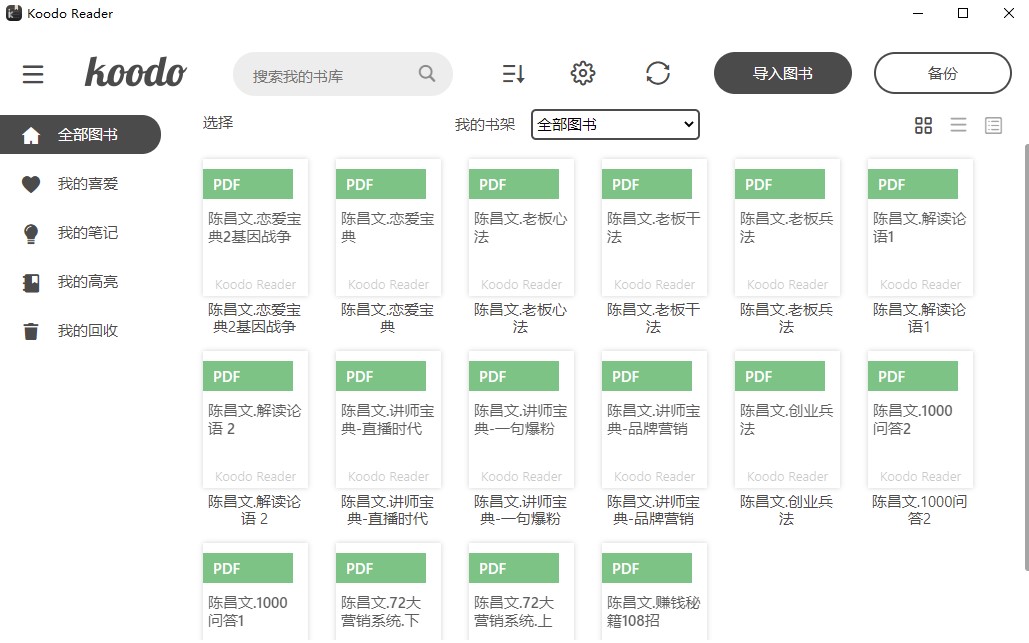This screenshot has height=643, width=1029.
Task: Focus the 搜索我的书库 search field
Action: click(x=343, y=74)
